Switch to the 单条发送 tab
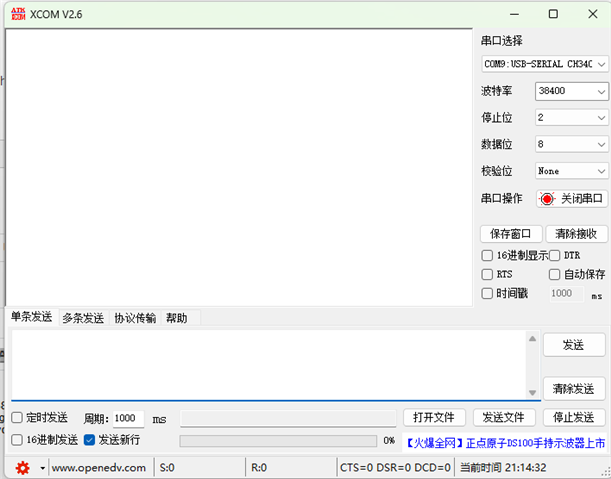611x479 pixels. click(x=32, y=317)
